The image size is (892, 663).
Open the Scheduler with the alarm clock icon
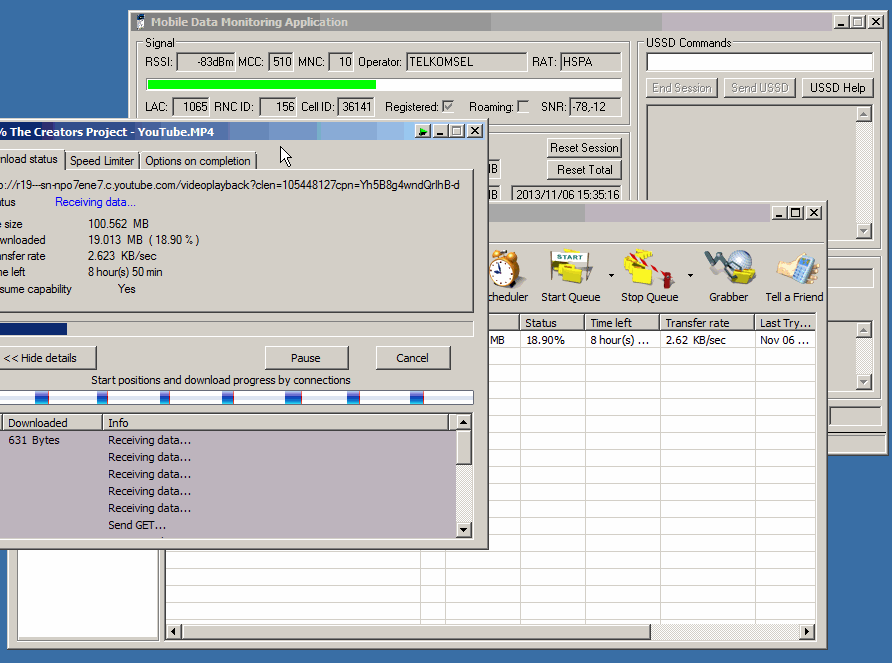506,271
